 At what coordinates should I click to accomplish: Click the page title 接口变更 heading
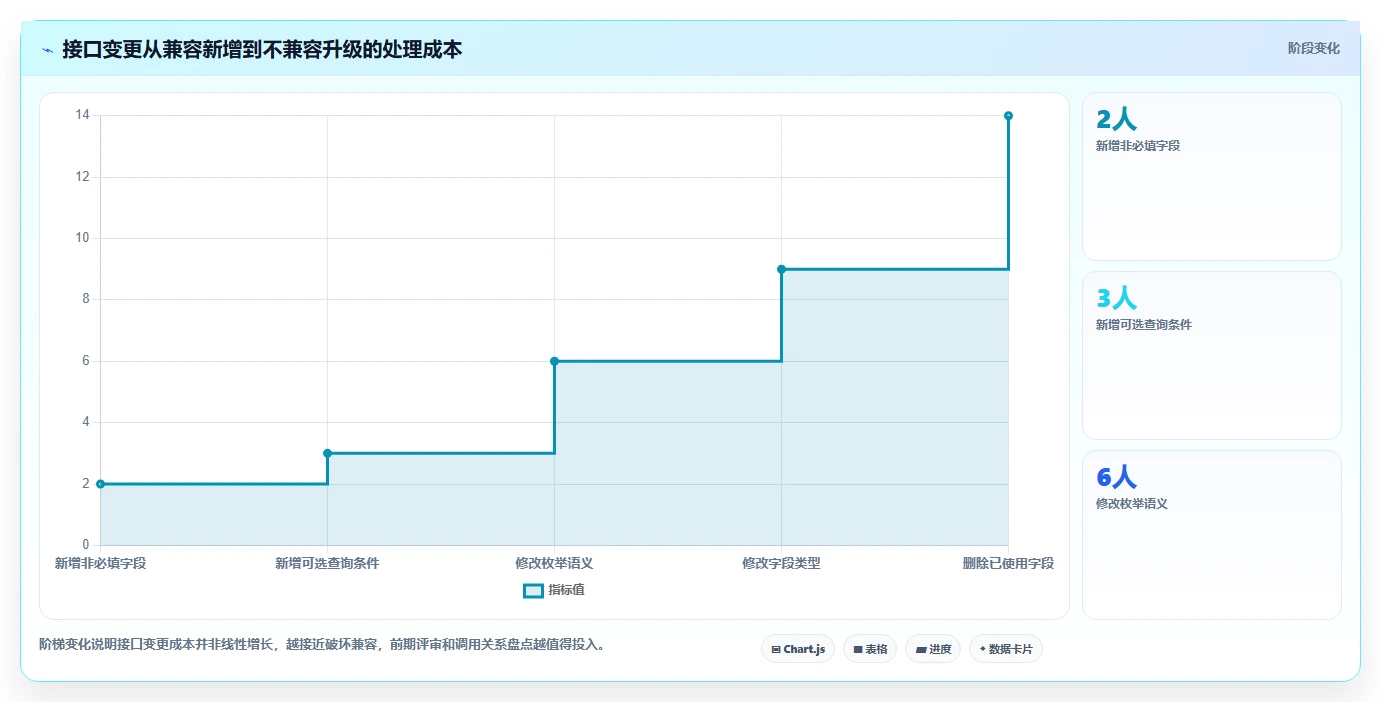(262, 49)
